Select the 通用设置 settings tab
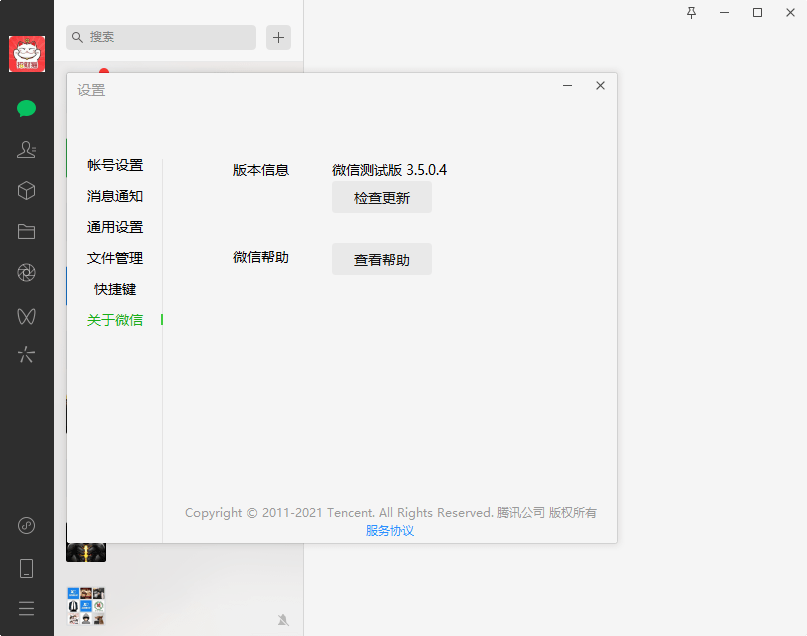This screenshot has height=636, width=807. point(115,227)
